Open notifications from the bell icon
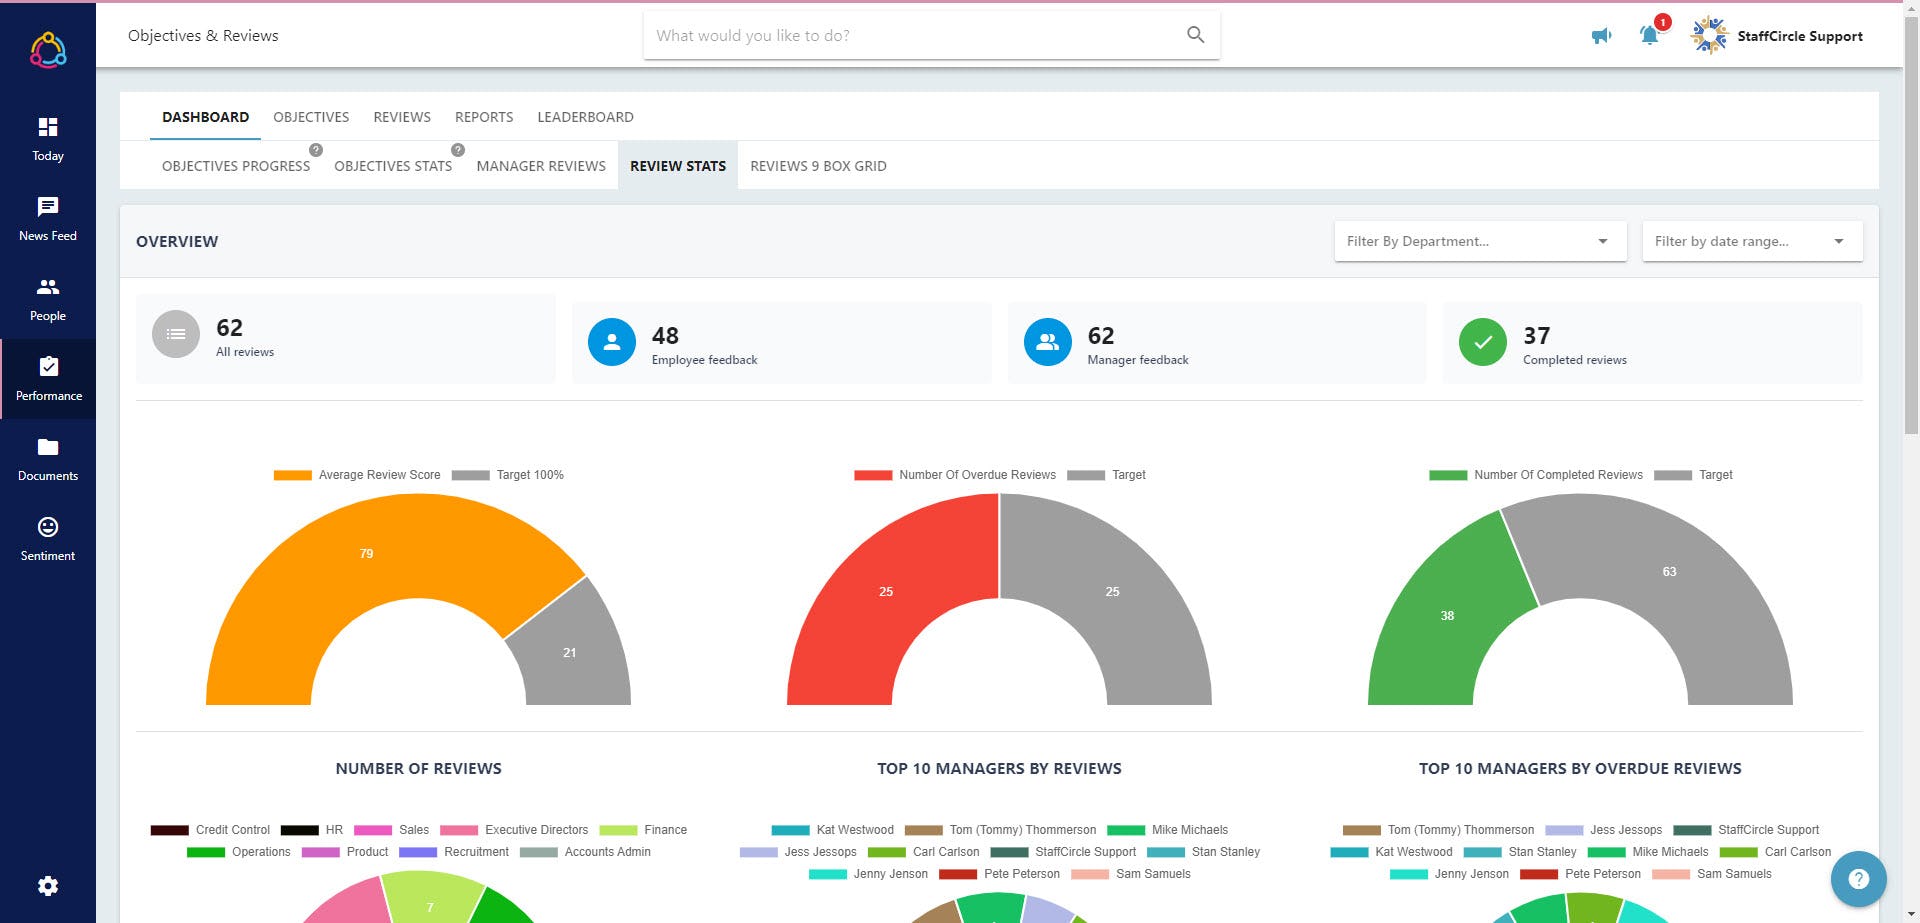The image size is (1920, 923). pos(1650,35)
